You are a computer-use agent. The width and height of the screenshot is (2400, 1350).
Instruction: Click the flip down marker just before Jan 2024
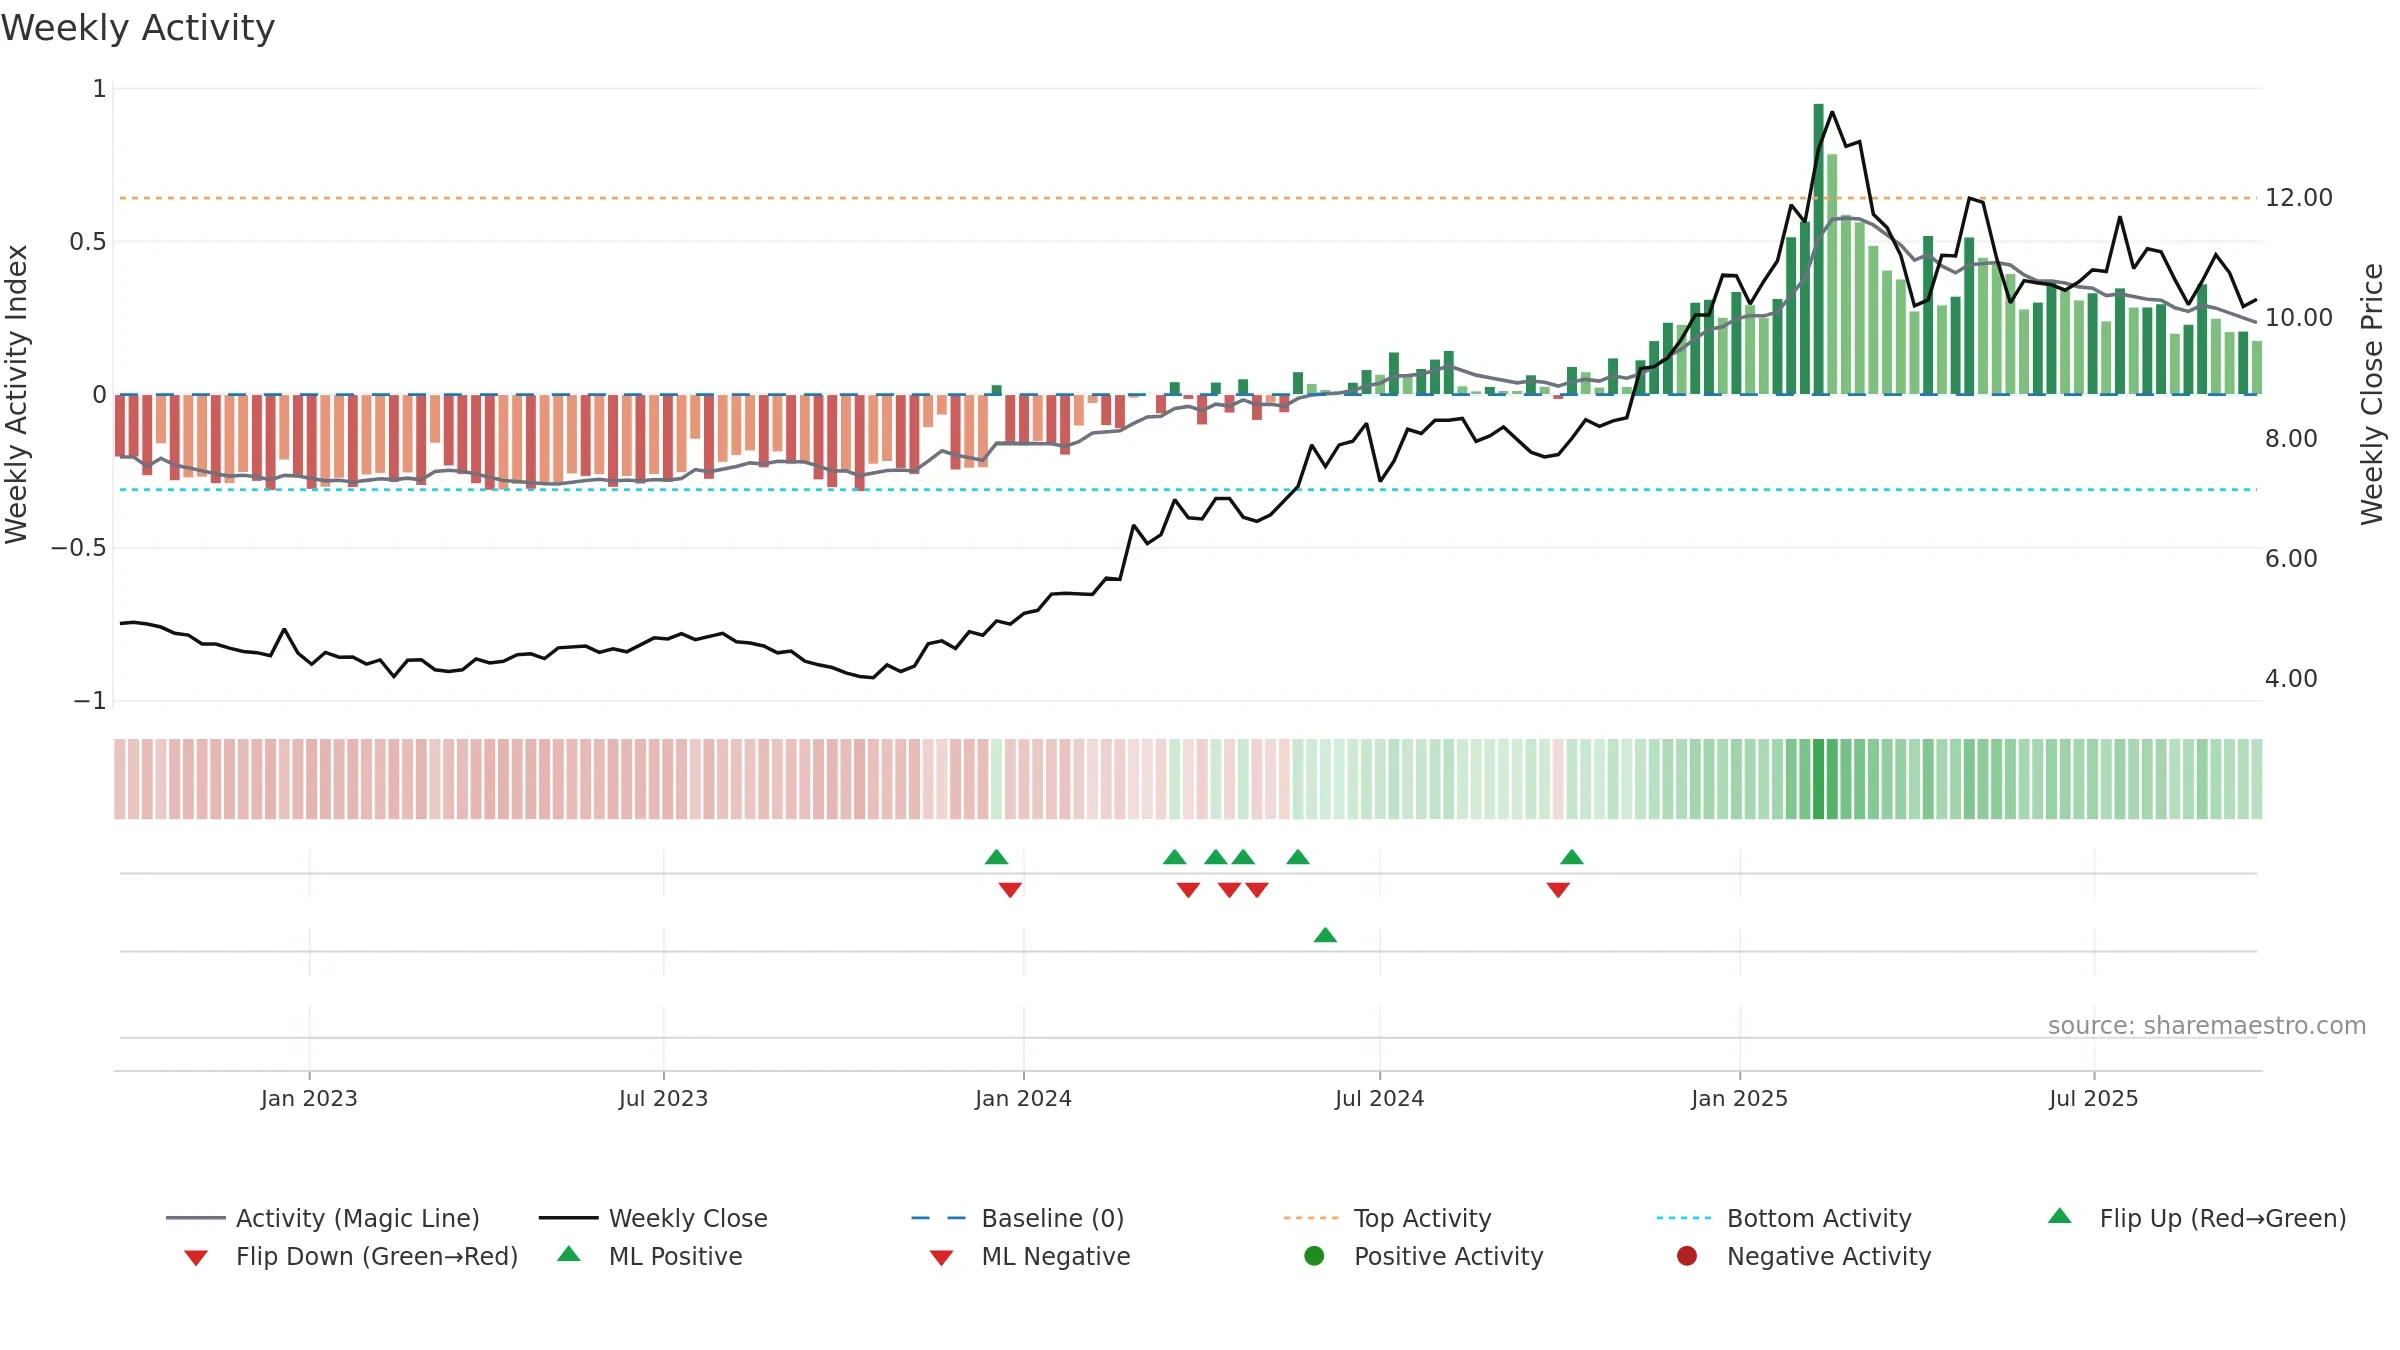pos(1010,890)
